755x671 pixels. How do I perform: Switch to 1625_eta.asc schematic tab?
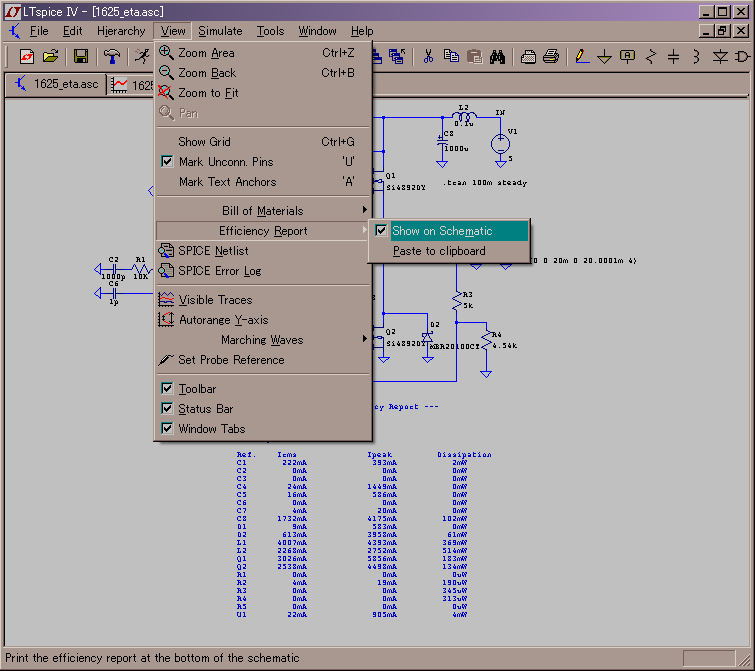point(56,84)
